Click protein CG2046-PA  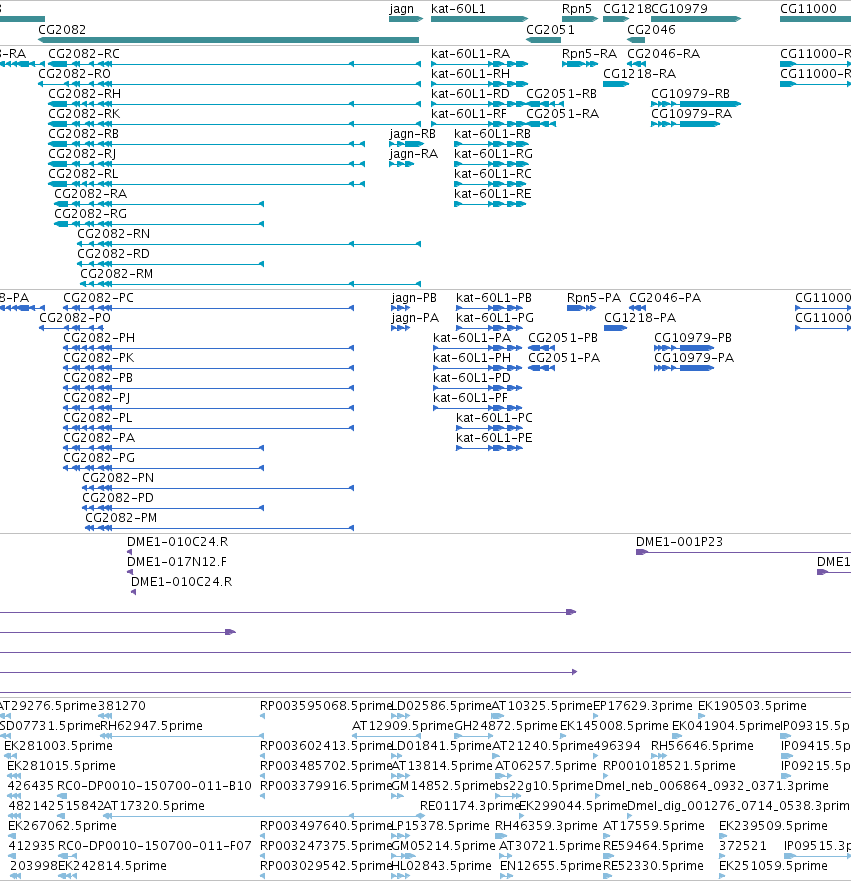click(x=665, y=298)
